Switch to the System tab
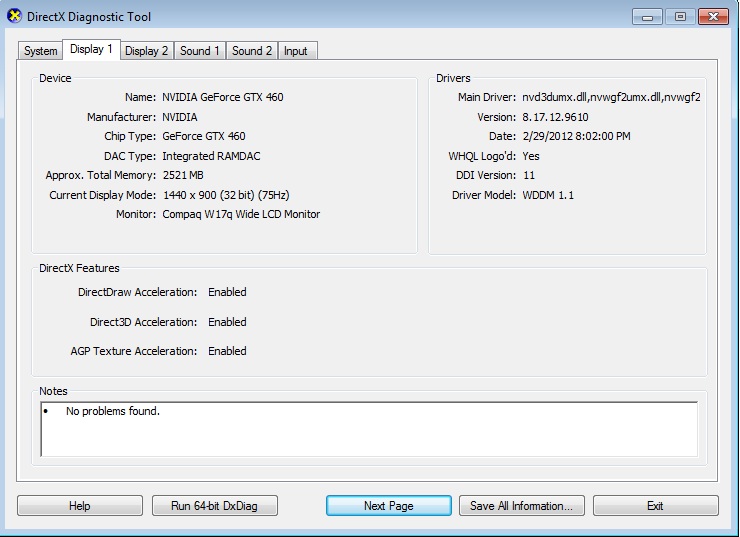Screen dimensions: 740x537 [x=41, y=51]
